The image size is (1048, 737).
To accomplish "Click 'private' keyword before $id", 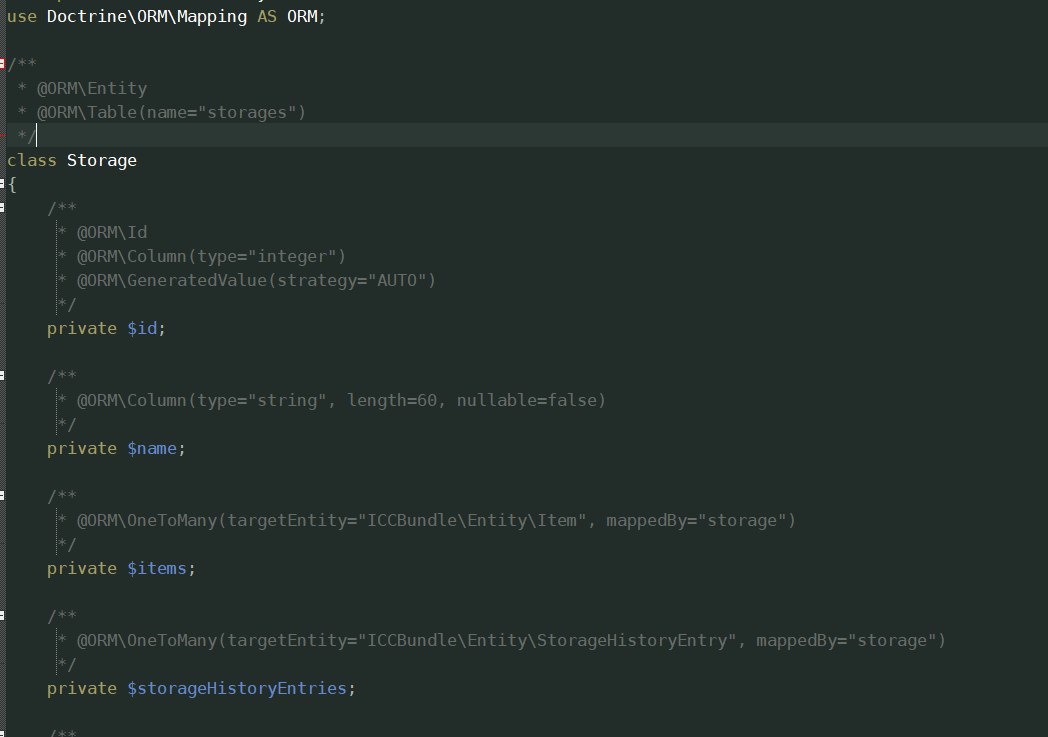I will coord(82,329).
